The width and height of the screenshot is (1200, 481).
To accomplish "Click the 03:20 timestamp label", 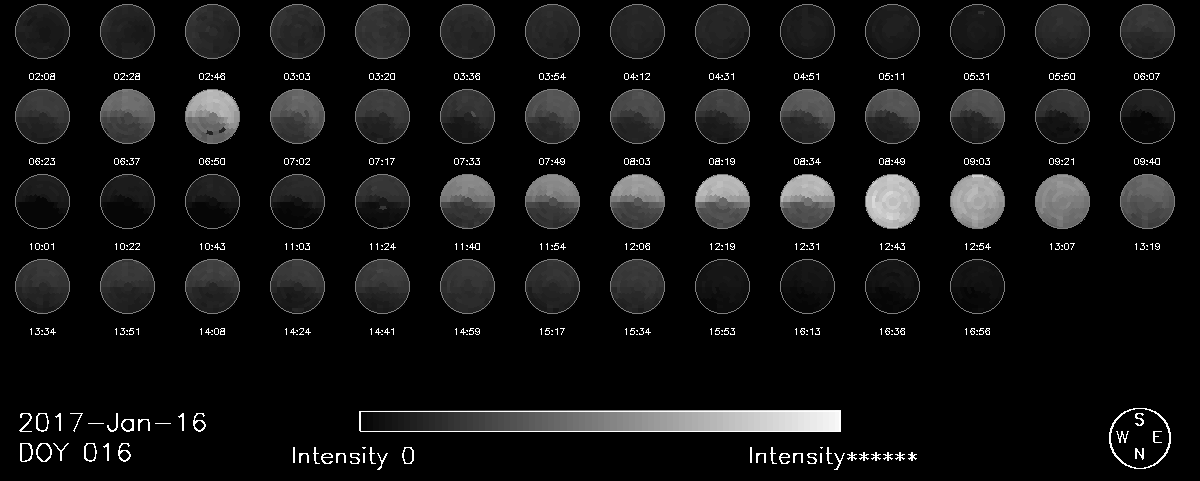I will (x=382, y=75).
